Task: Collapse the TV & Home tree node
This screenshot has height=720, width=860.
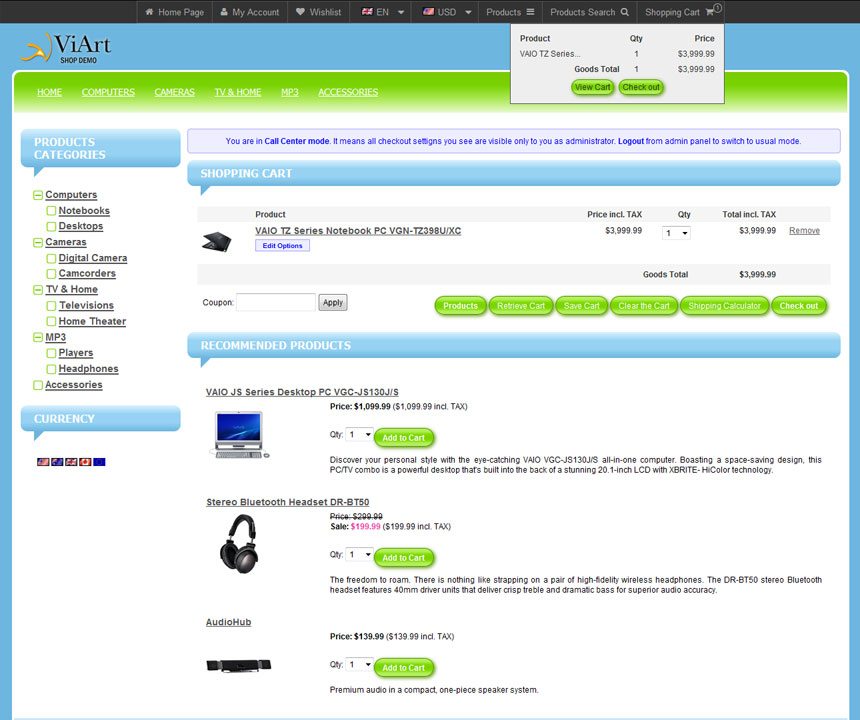Action: 38,290
